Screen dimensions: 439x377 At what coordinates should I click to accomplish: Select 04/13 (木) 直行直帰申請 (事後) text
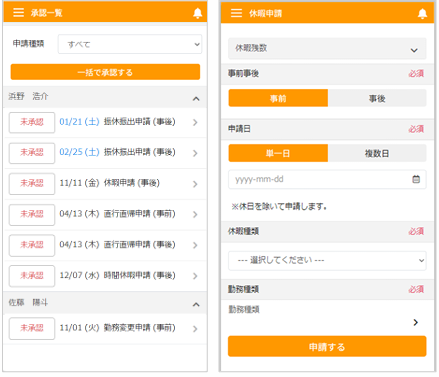pos(117,244)
